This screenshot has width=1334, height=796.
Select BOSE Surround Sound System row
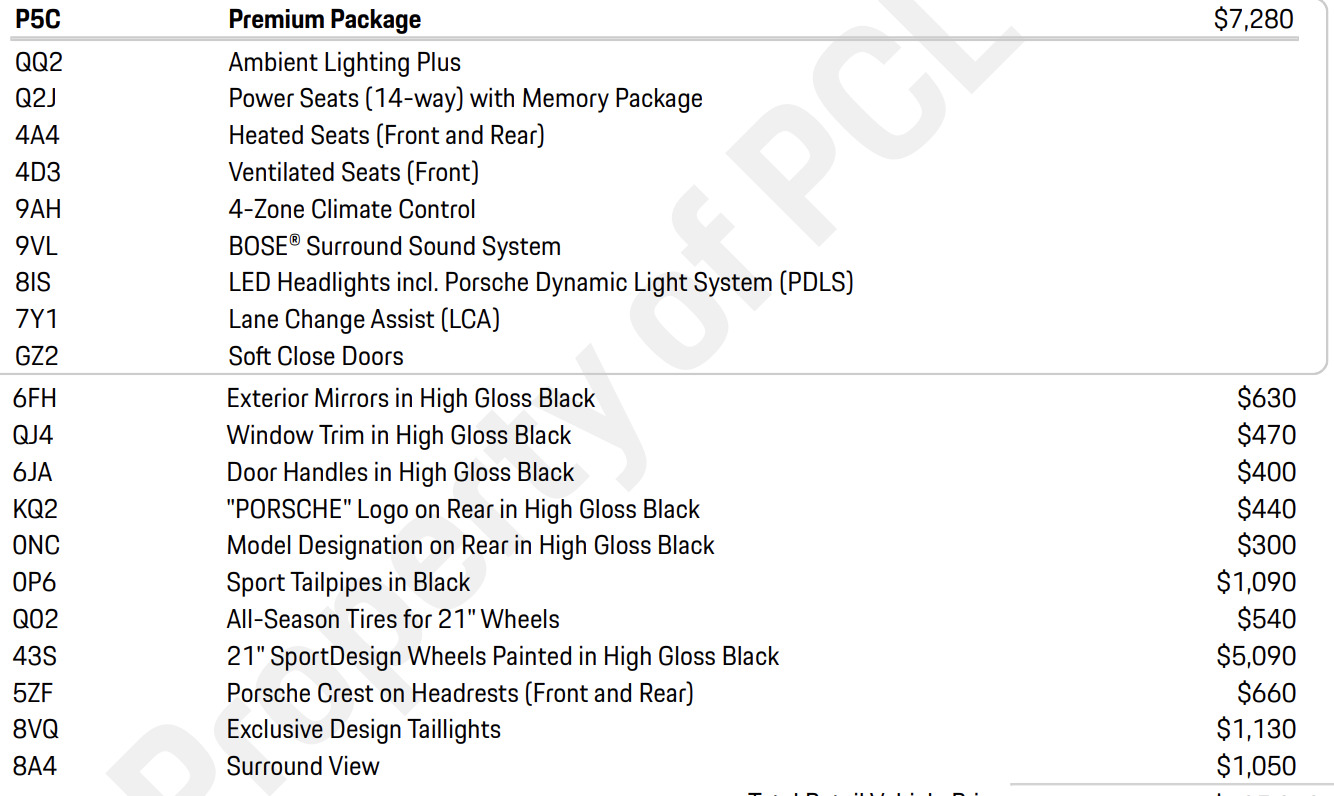pos(394,246)
